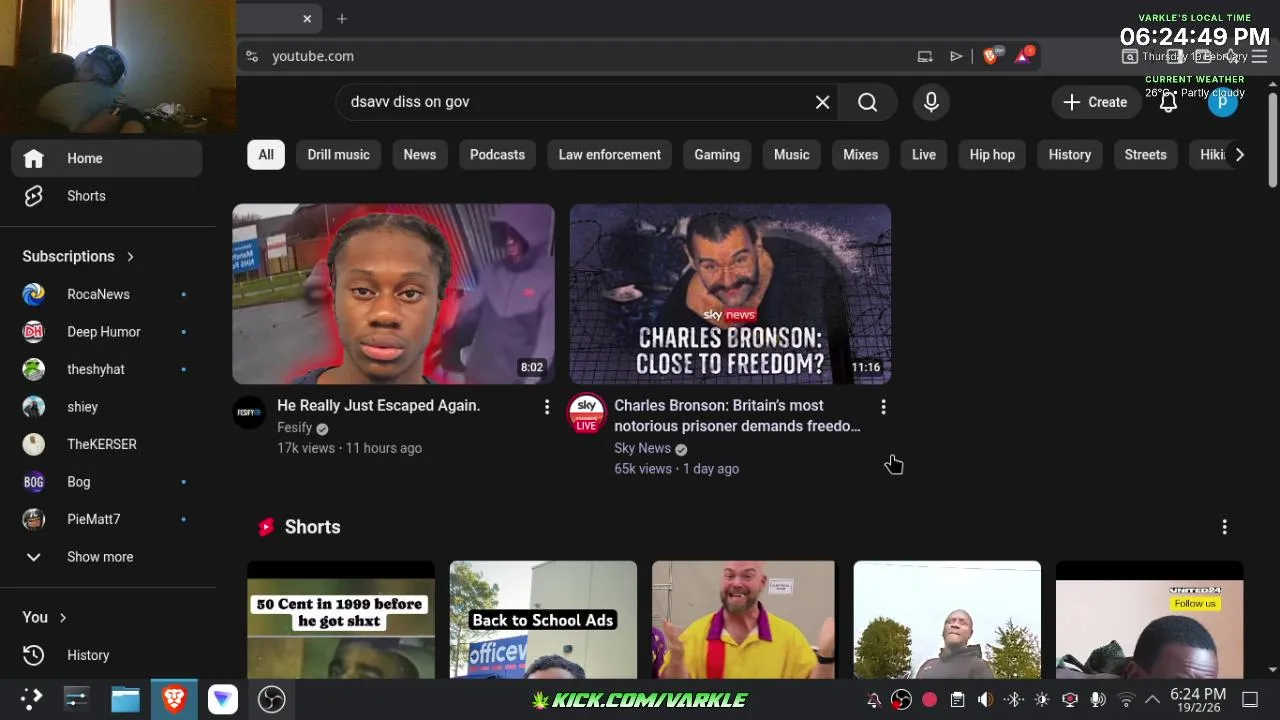The height and width of the screenshot is (720, 1280).
Task: Open more options for Fesify video
Action: pos(546,407)
